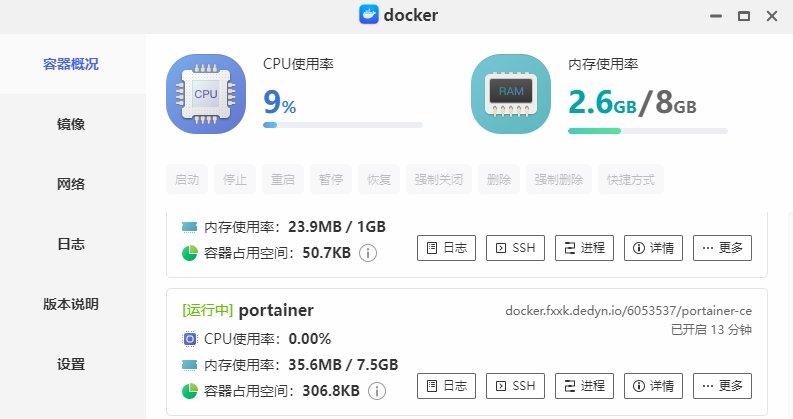The image size is (793, 419).
Task: Click the RAM memory icon
Action: click(x=510, y=94)
